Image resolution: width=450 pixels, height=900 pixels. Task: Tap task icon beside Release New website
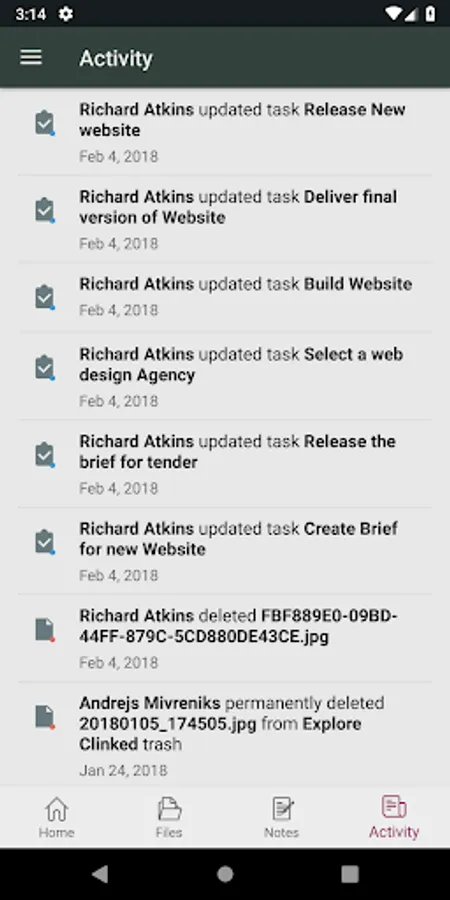point(45,123)
